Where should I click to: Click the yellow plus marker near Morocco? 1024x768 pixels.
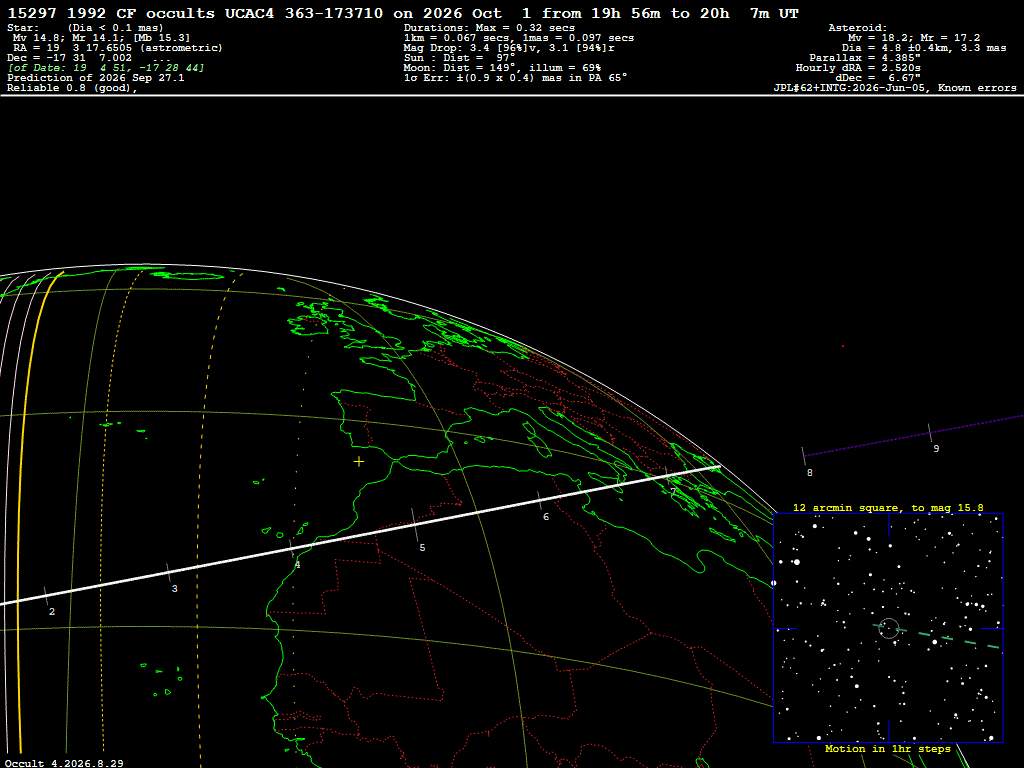[359, 462]
